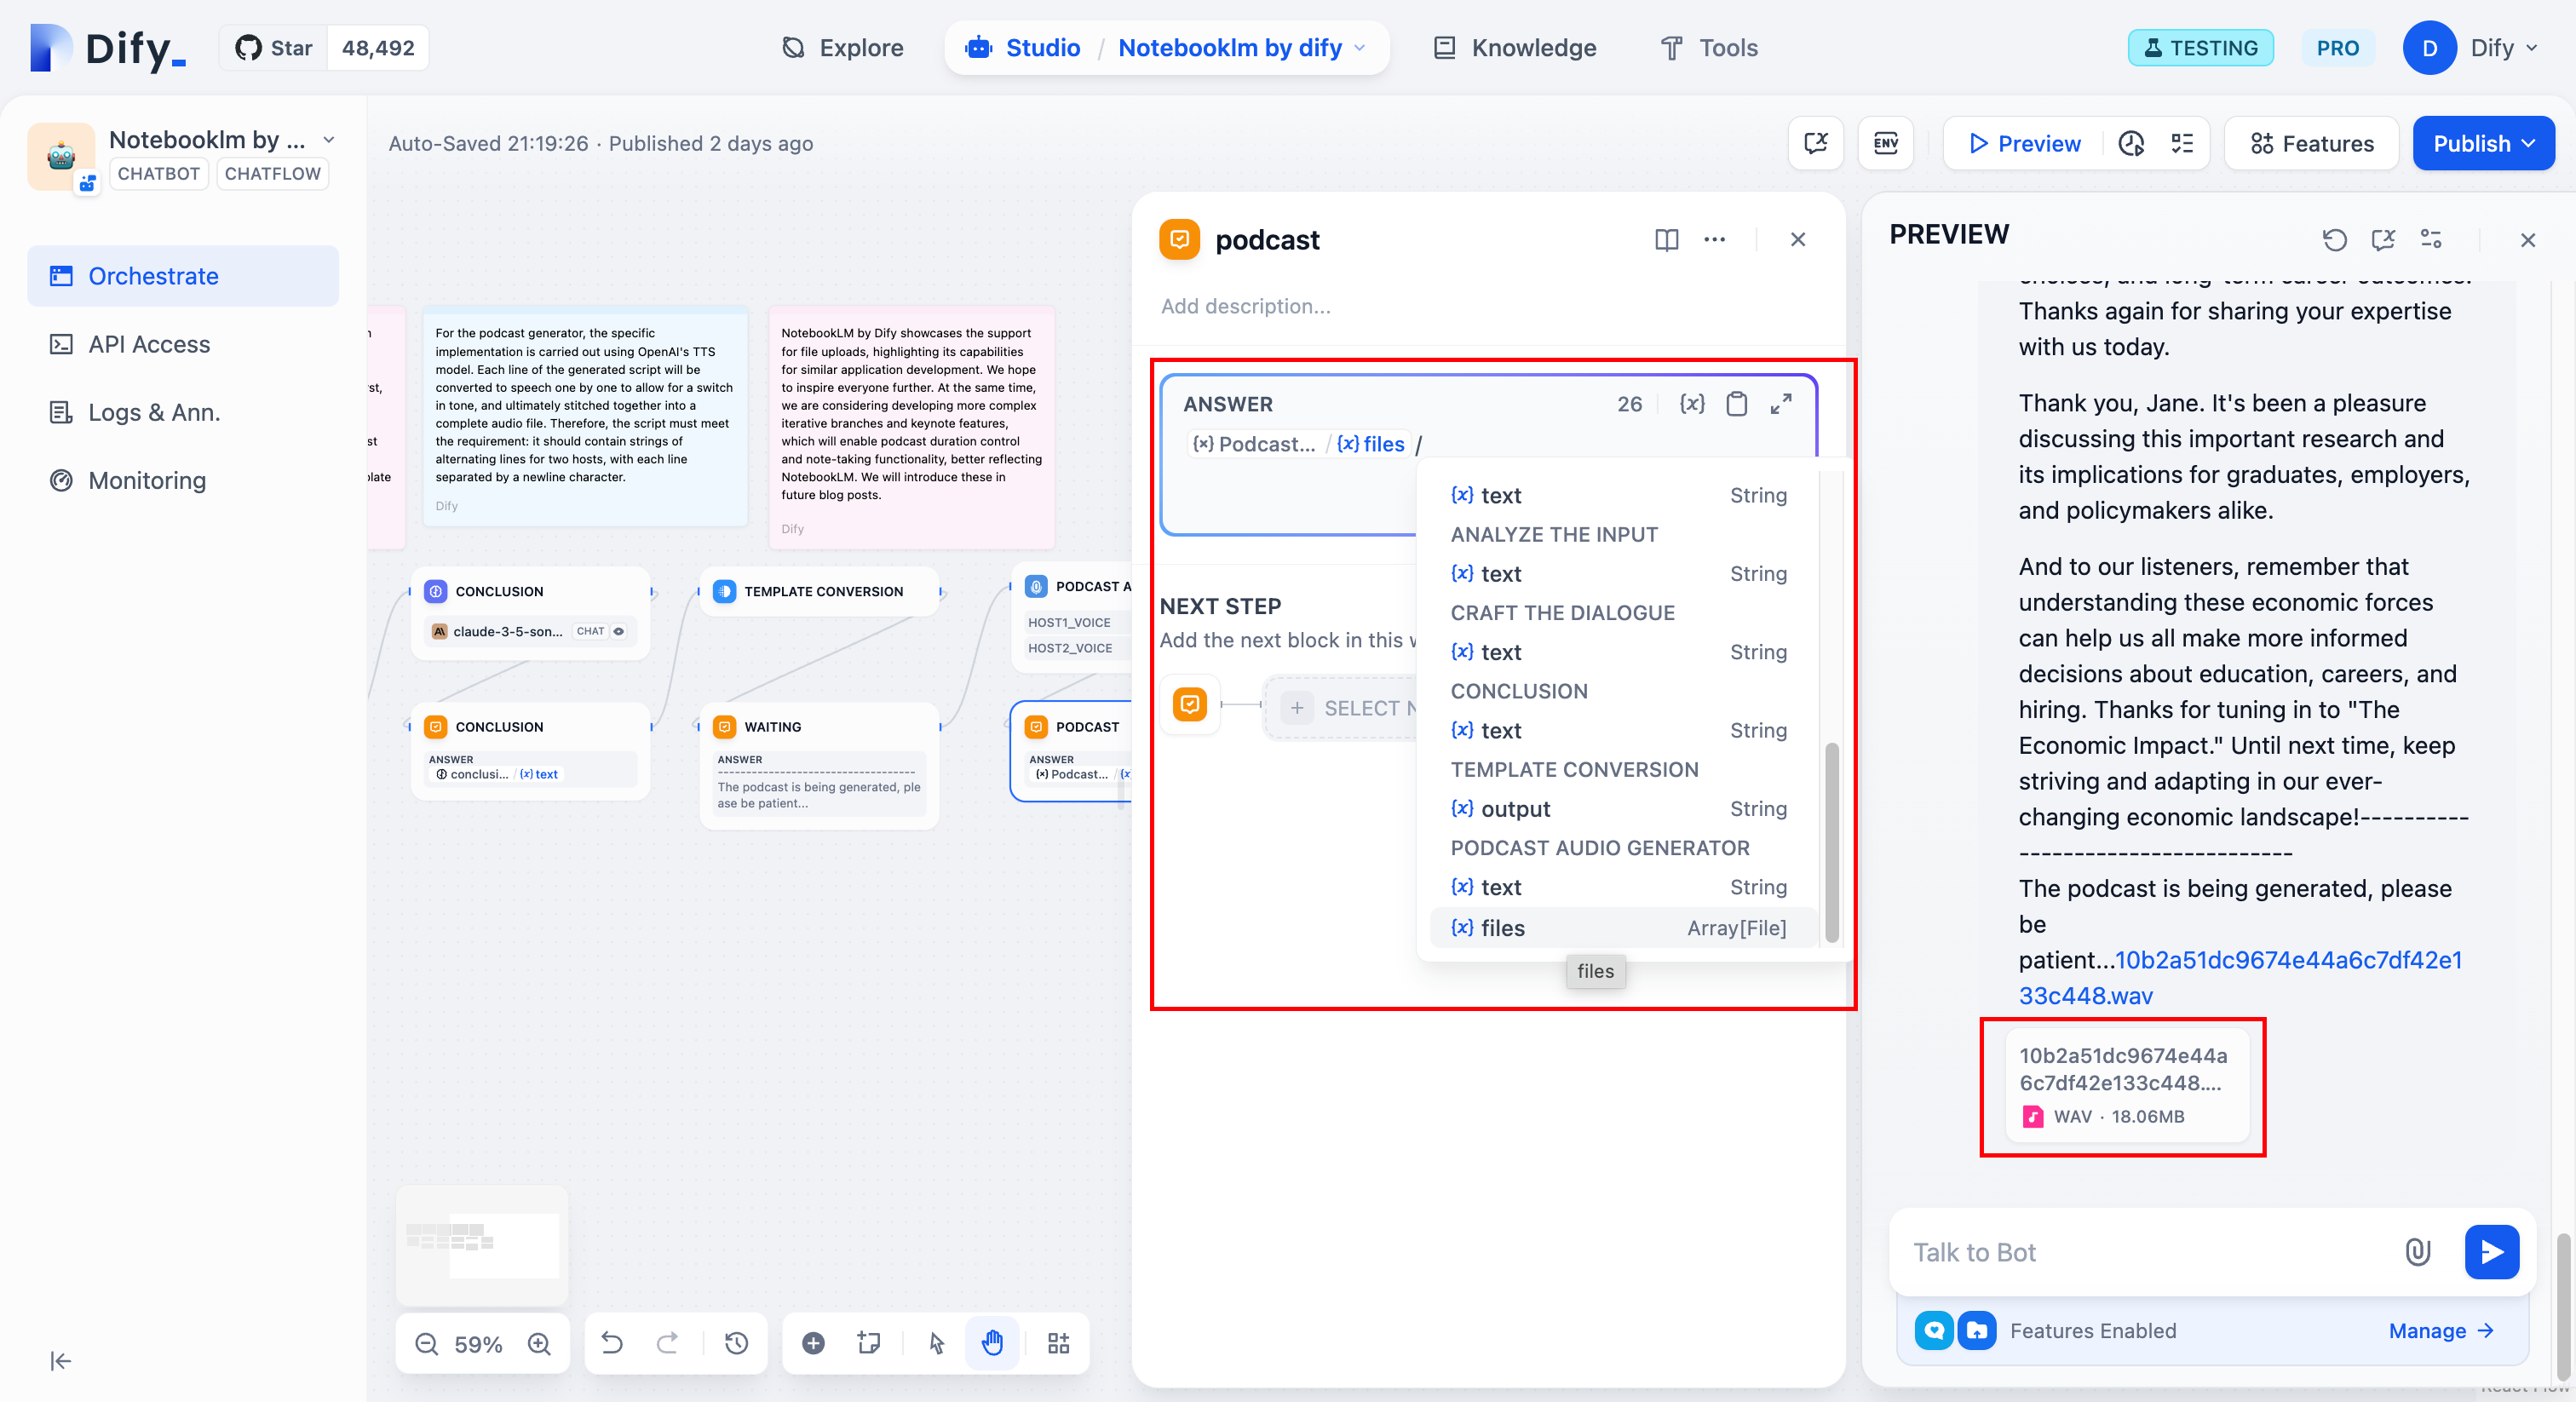Click the Features button
This screenshot has width=2576, height=1402.
coord(2311,143)
